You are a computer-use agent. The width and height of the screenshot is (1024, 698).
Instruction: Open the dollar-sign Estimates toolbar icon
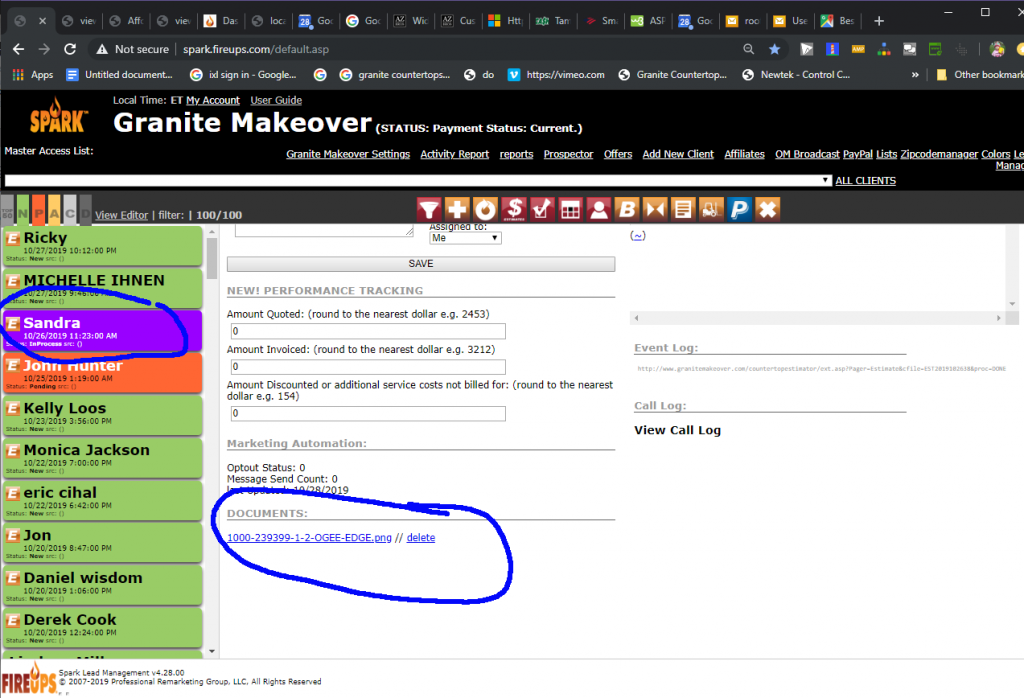514,210
